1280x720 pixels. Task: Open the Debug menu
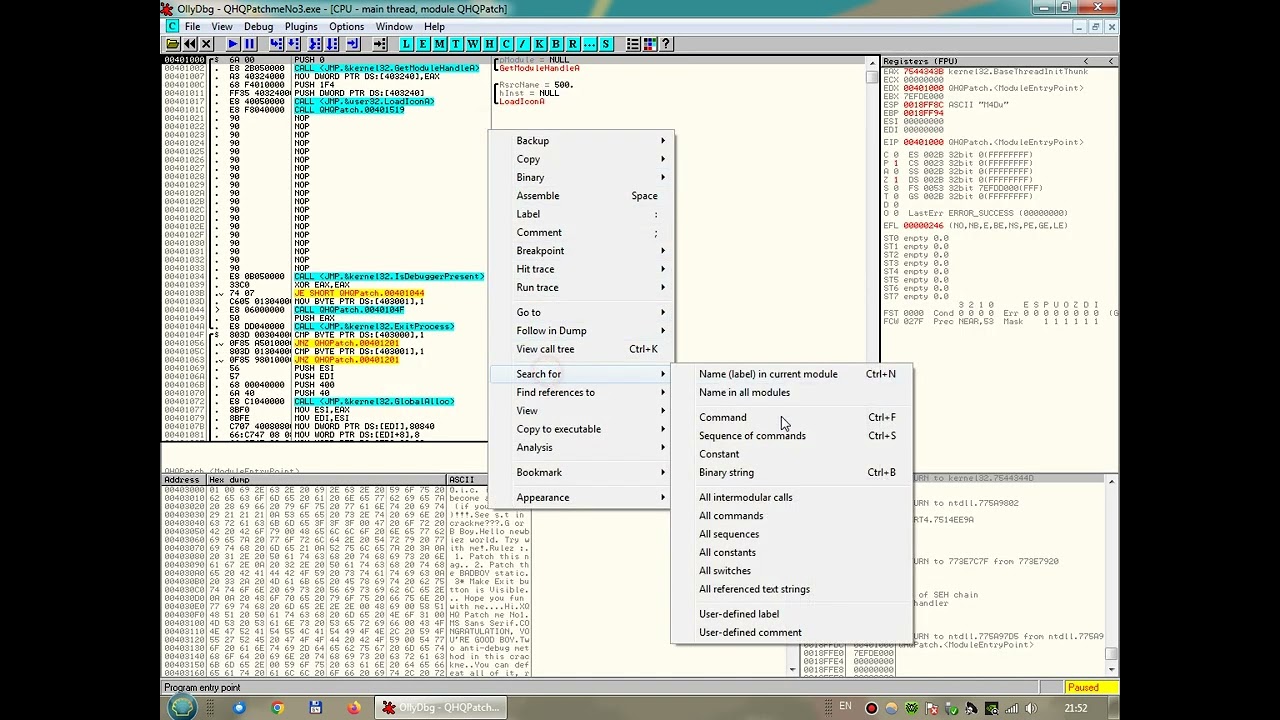click(258, 27)
